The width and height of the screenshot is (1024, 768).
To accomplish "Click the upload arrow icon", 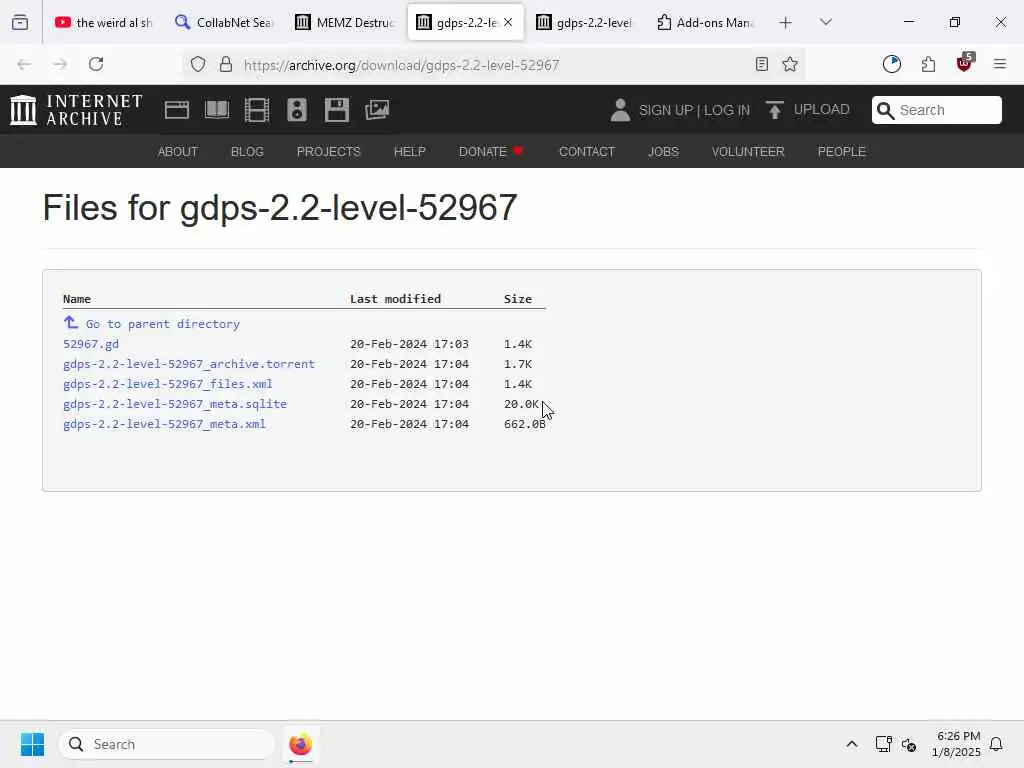I will click(775, 110).
